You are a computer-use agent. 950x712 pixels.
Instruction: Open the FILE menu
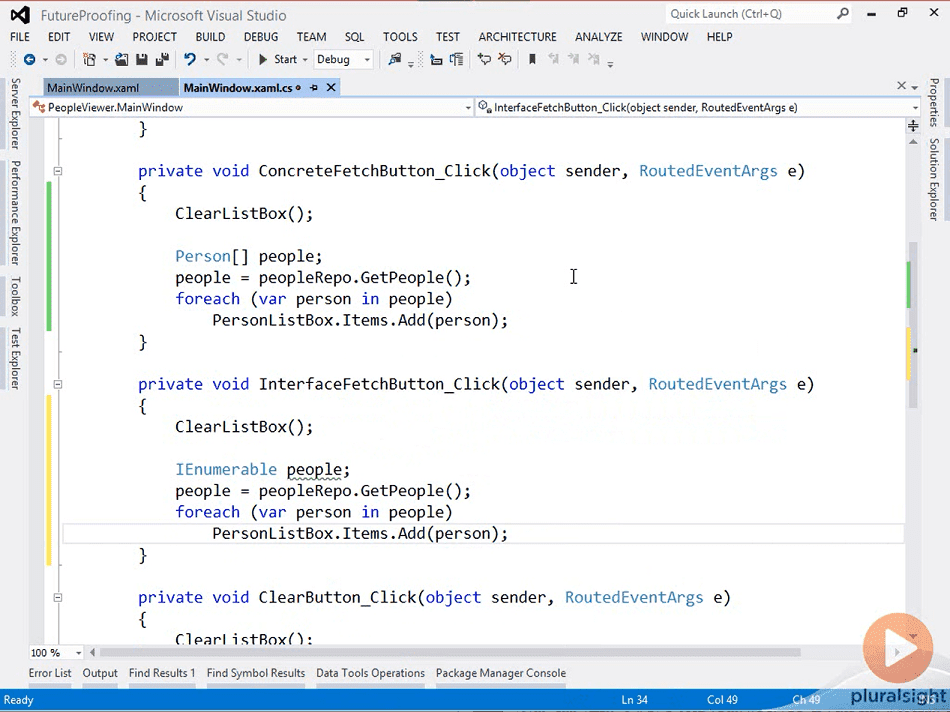(20, 37)
